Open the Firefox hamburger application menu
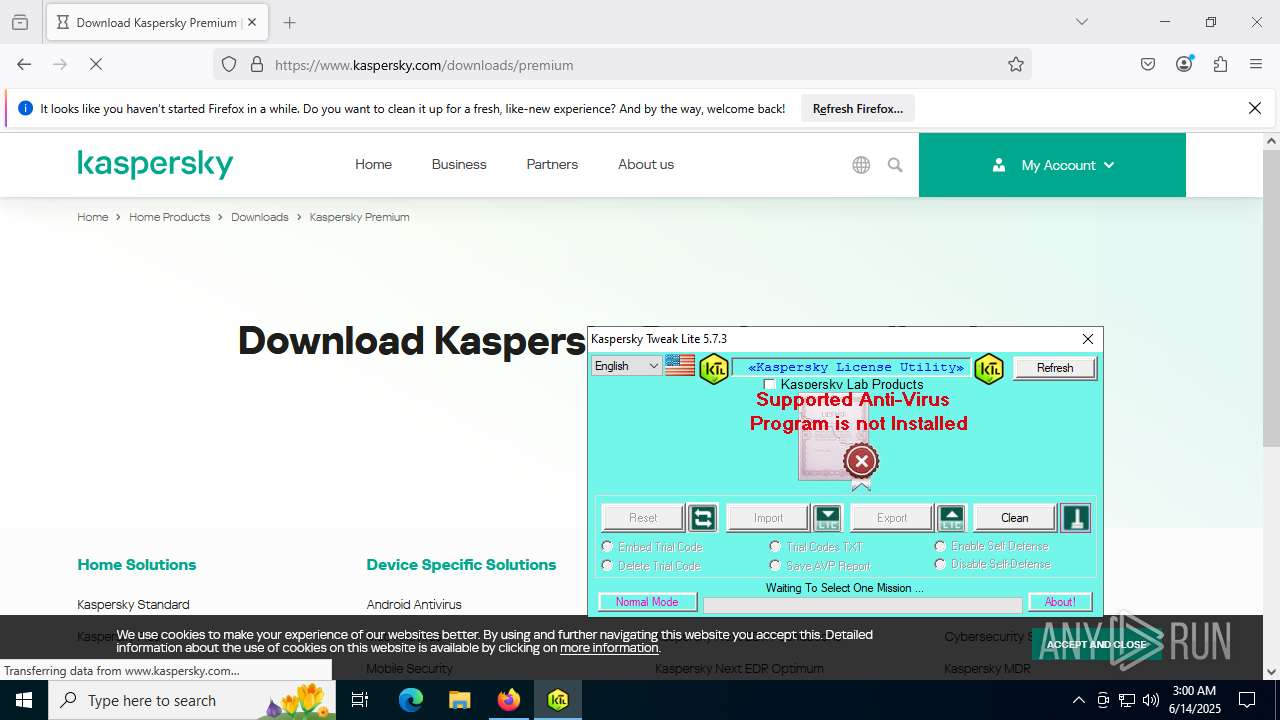This screenshot has width=1280, height=720. [x=1256, y=64]
